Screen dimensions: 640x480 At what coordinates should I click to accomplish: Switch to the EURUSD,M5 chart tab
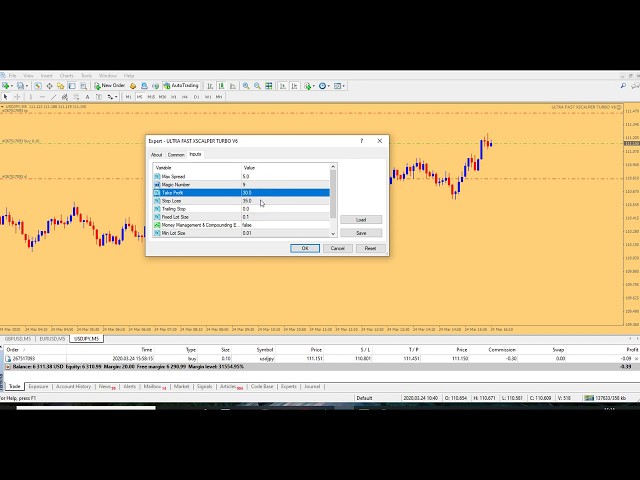(x=53, y=338)
